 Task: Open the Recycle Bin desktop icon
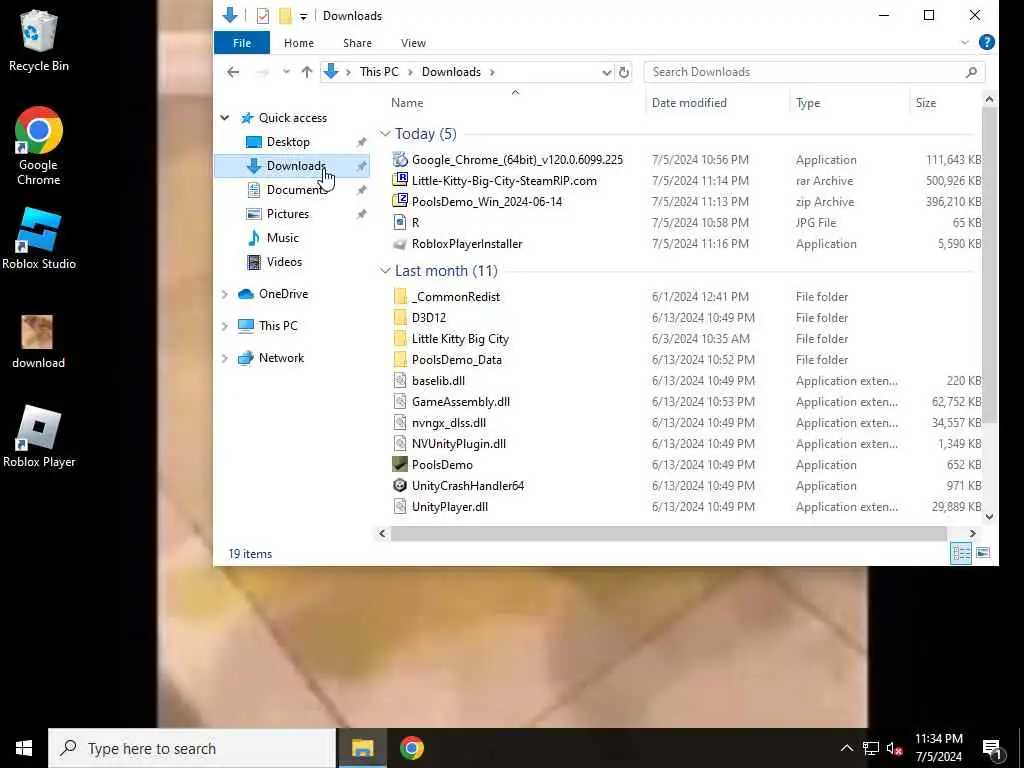click(39, 40)
